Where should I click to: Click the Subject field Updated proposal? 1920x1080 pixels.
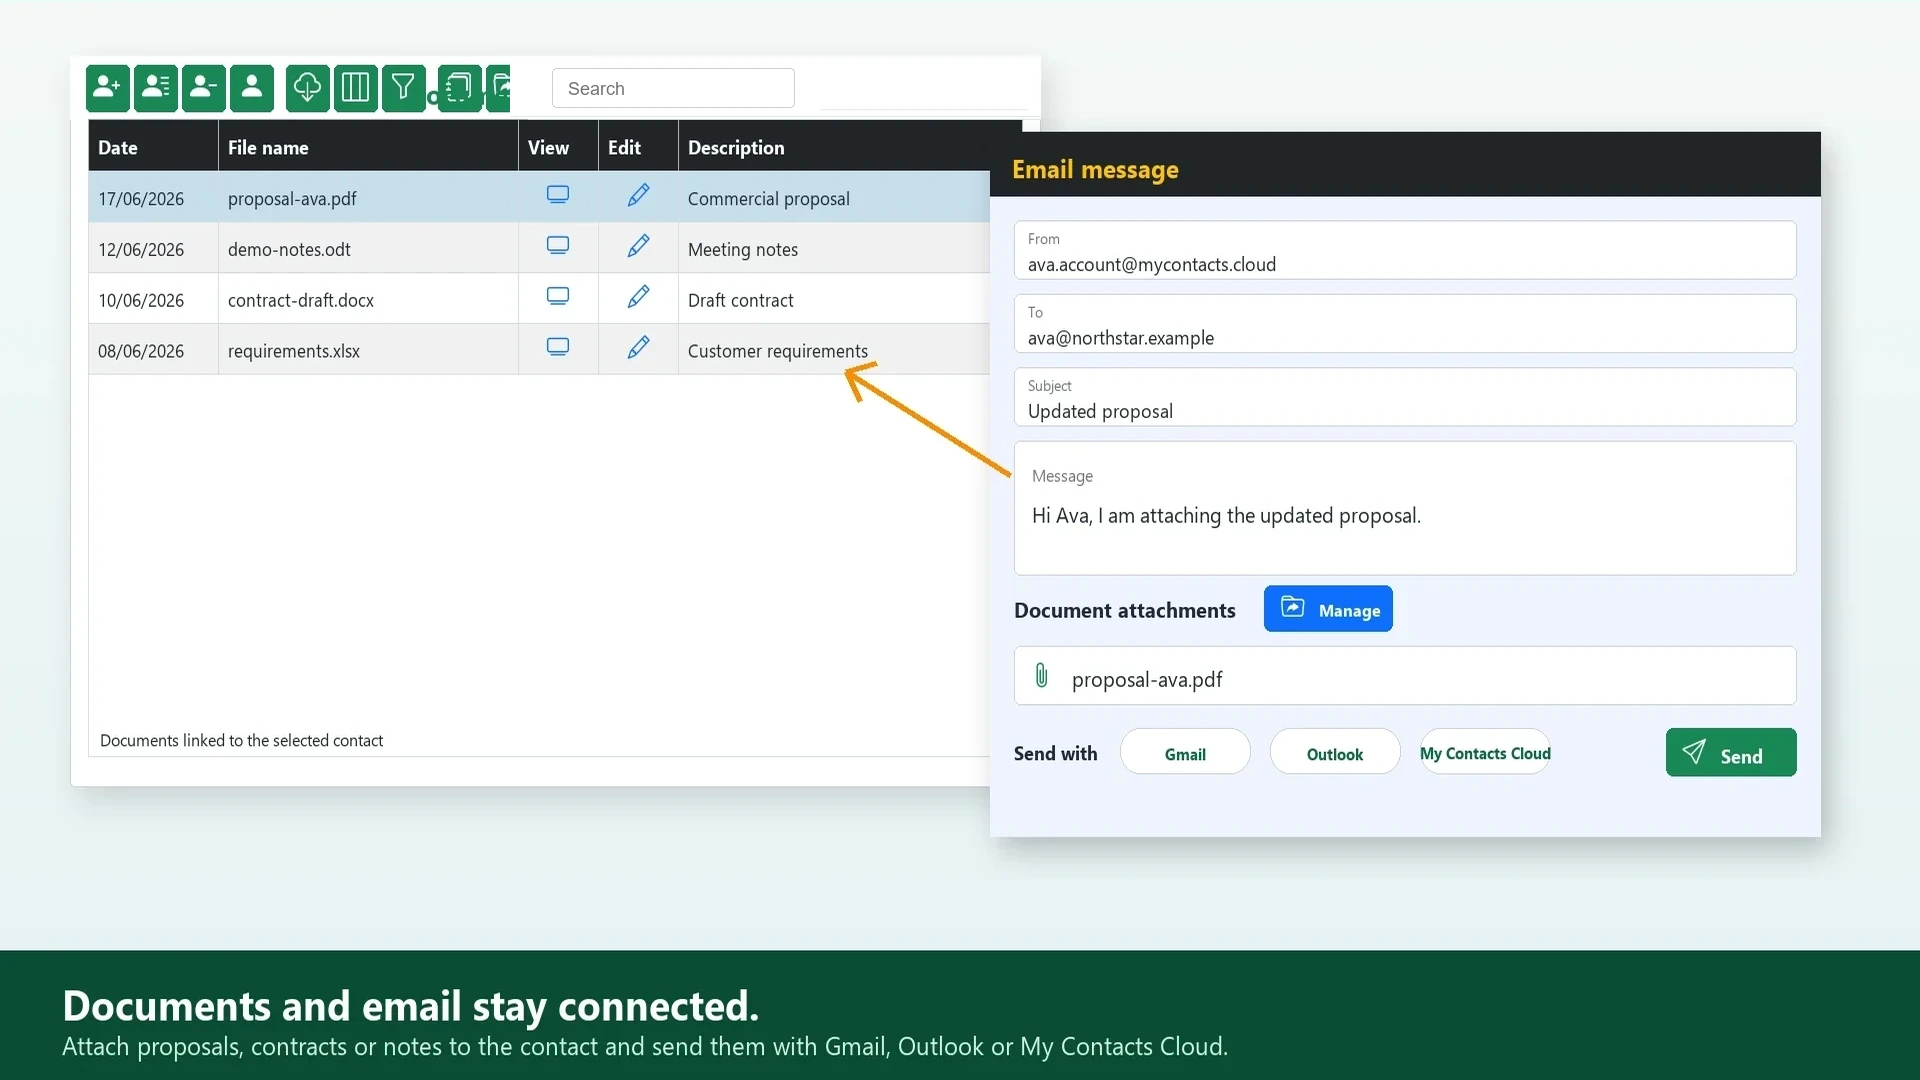tap(1405, 397)
